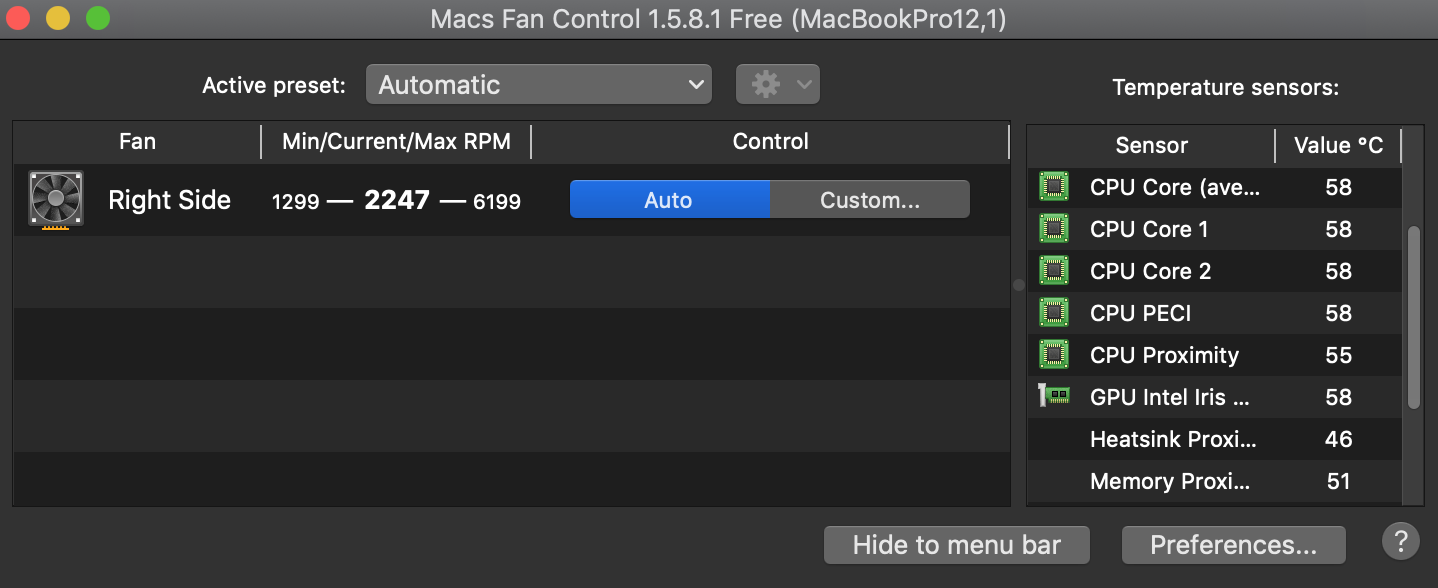Click the Hide to menu bar button
This screenshot has width=1438, height=588.
(x=956, y=545)
